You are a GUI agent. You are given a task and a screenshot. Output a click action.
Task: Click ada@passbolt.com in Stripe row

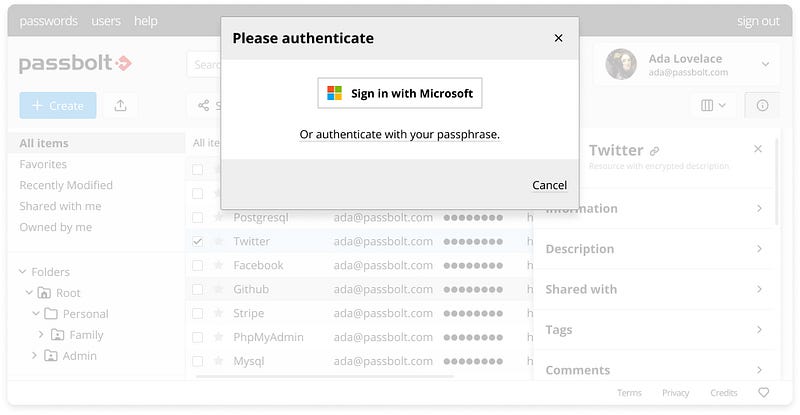pos(383,313)
